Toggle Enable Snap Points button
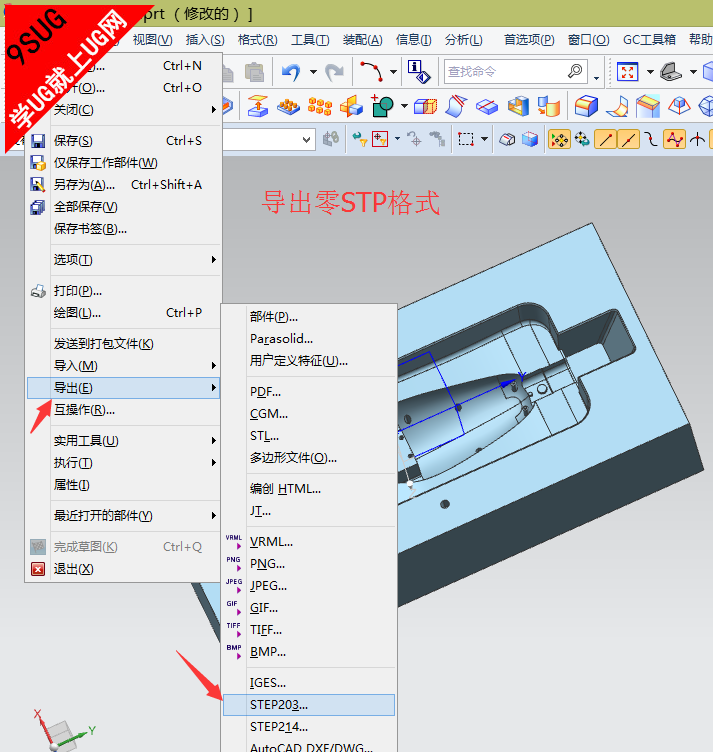This screenshot has width=713, height=752. (x=559, y=140)
